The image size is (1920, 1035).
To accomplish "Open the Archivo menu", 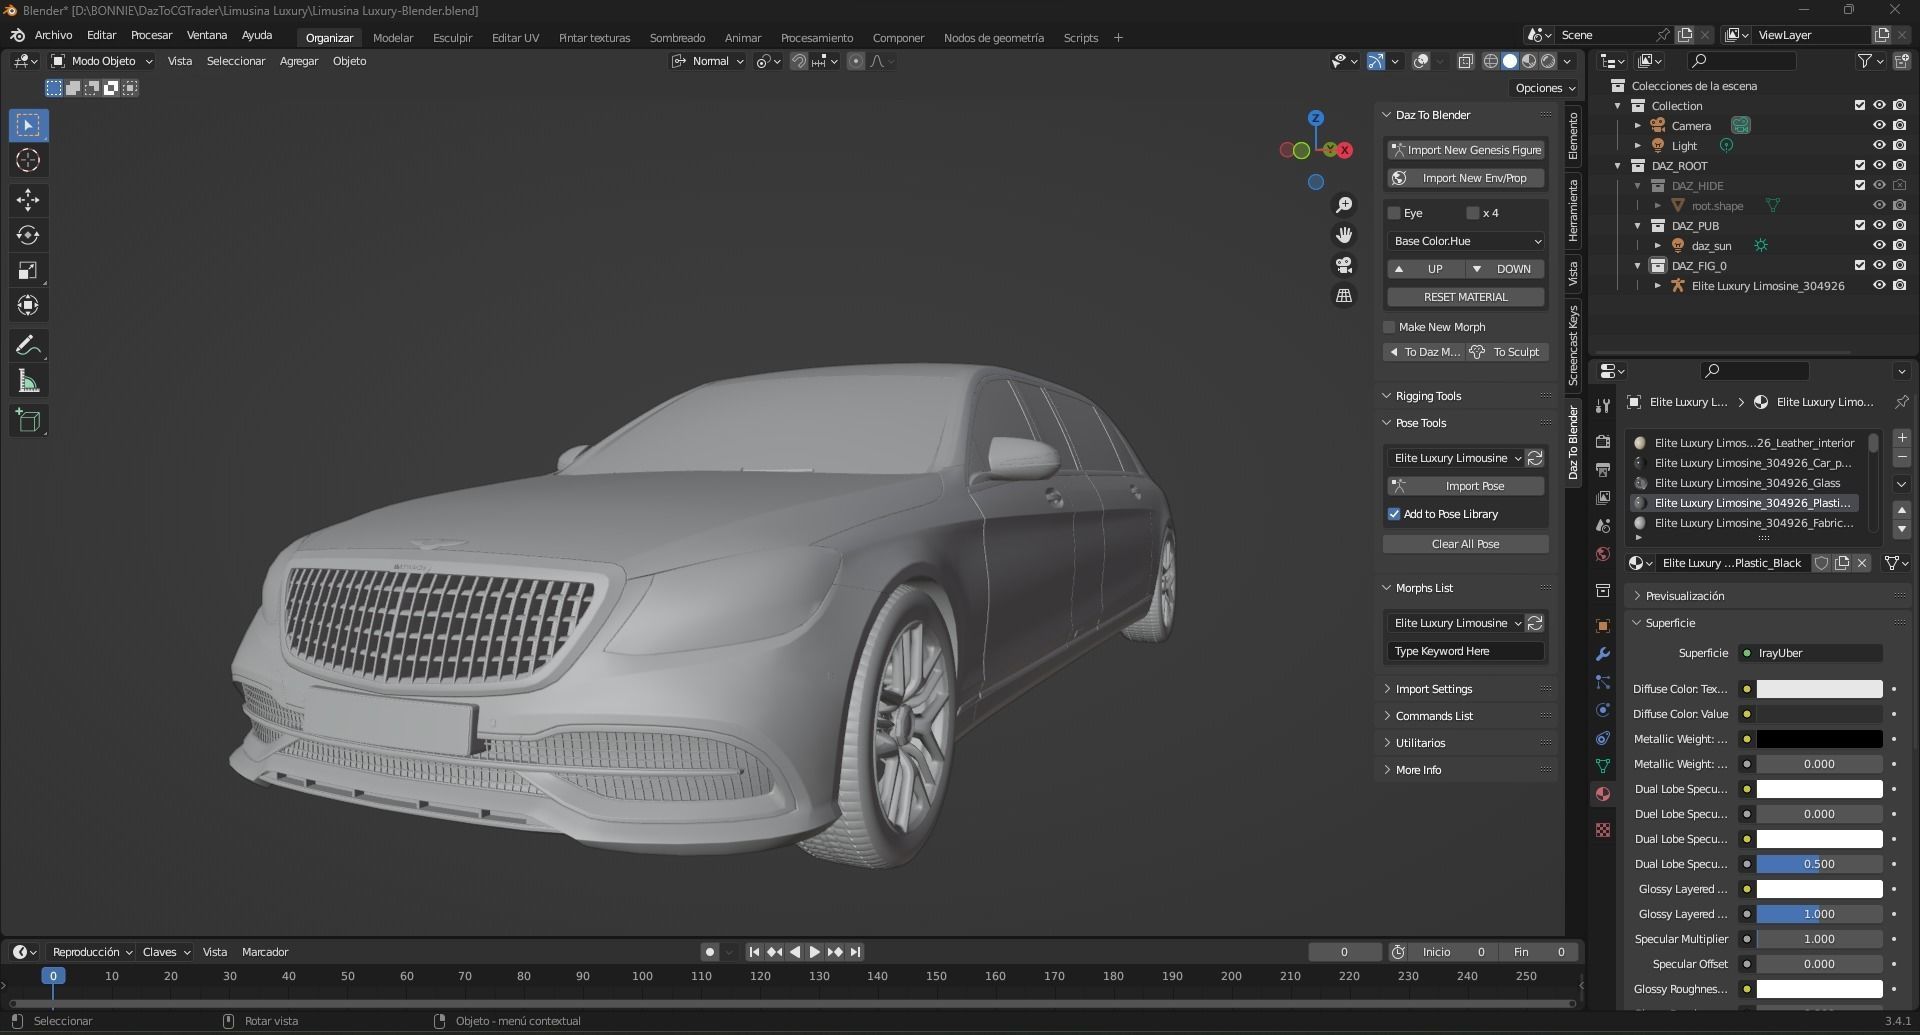I will tap(53, 35).
